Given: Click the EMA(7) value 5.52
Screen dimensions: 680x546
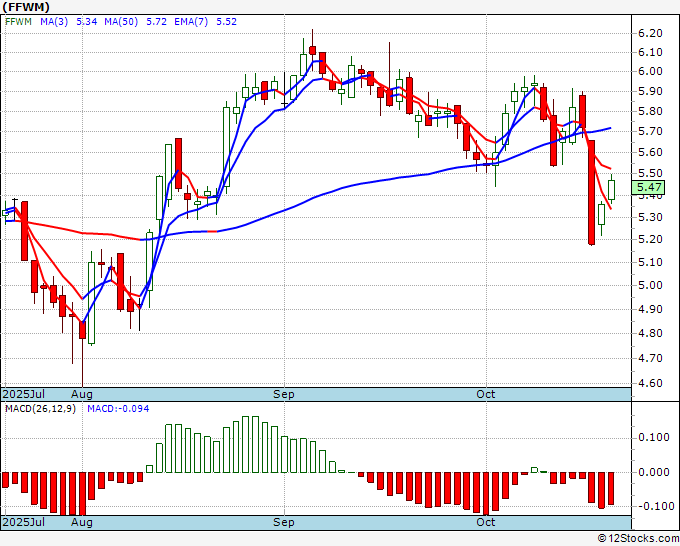Looking at the screenshot, I should click(x=226, y=22).
